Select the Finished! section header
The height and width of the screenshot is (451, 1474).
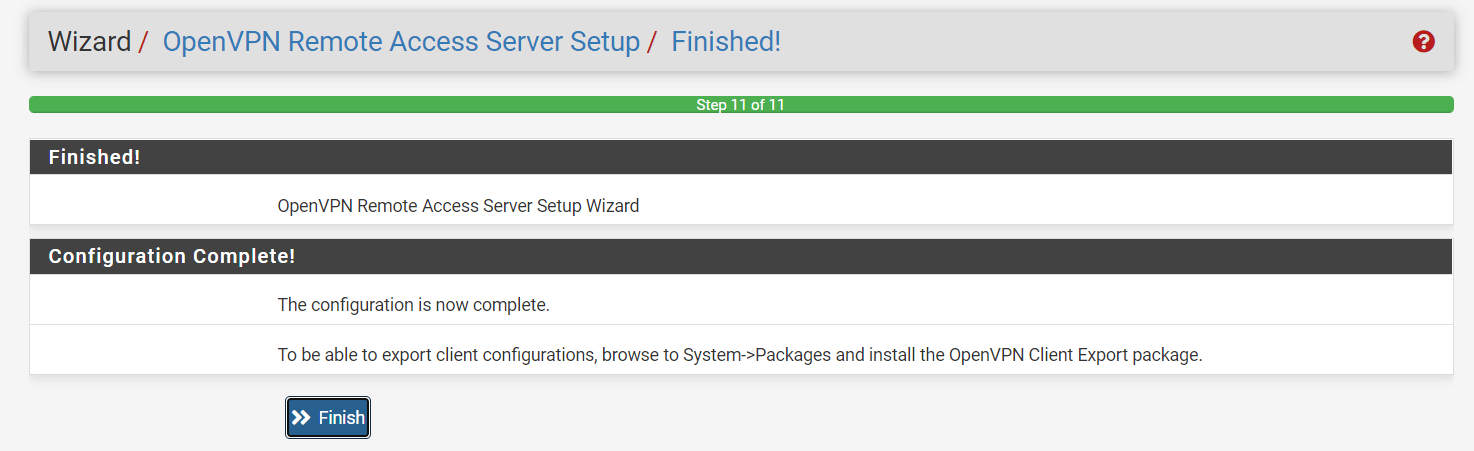pos(94,157)
